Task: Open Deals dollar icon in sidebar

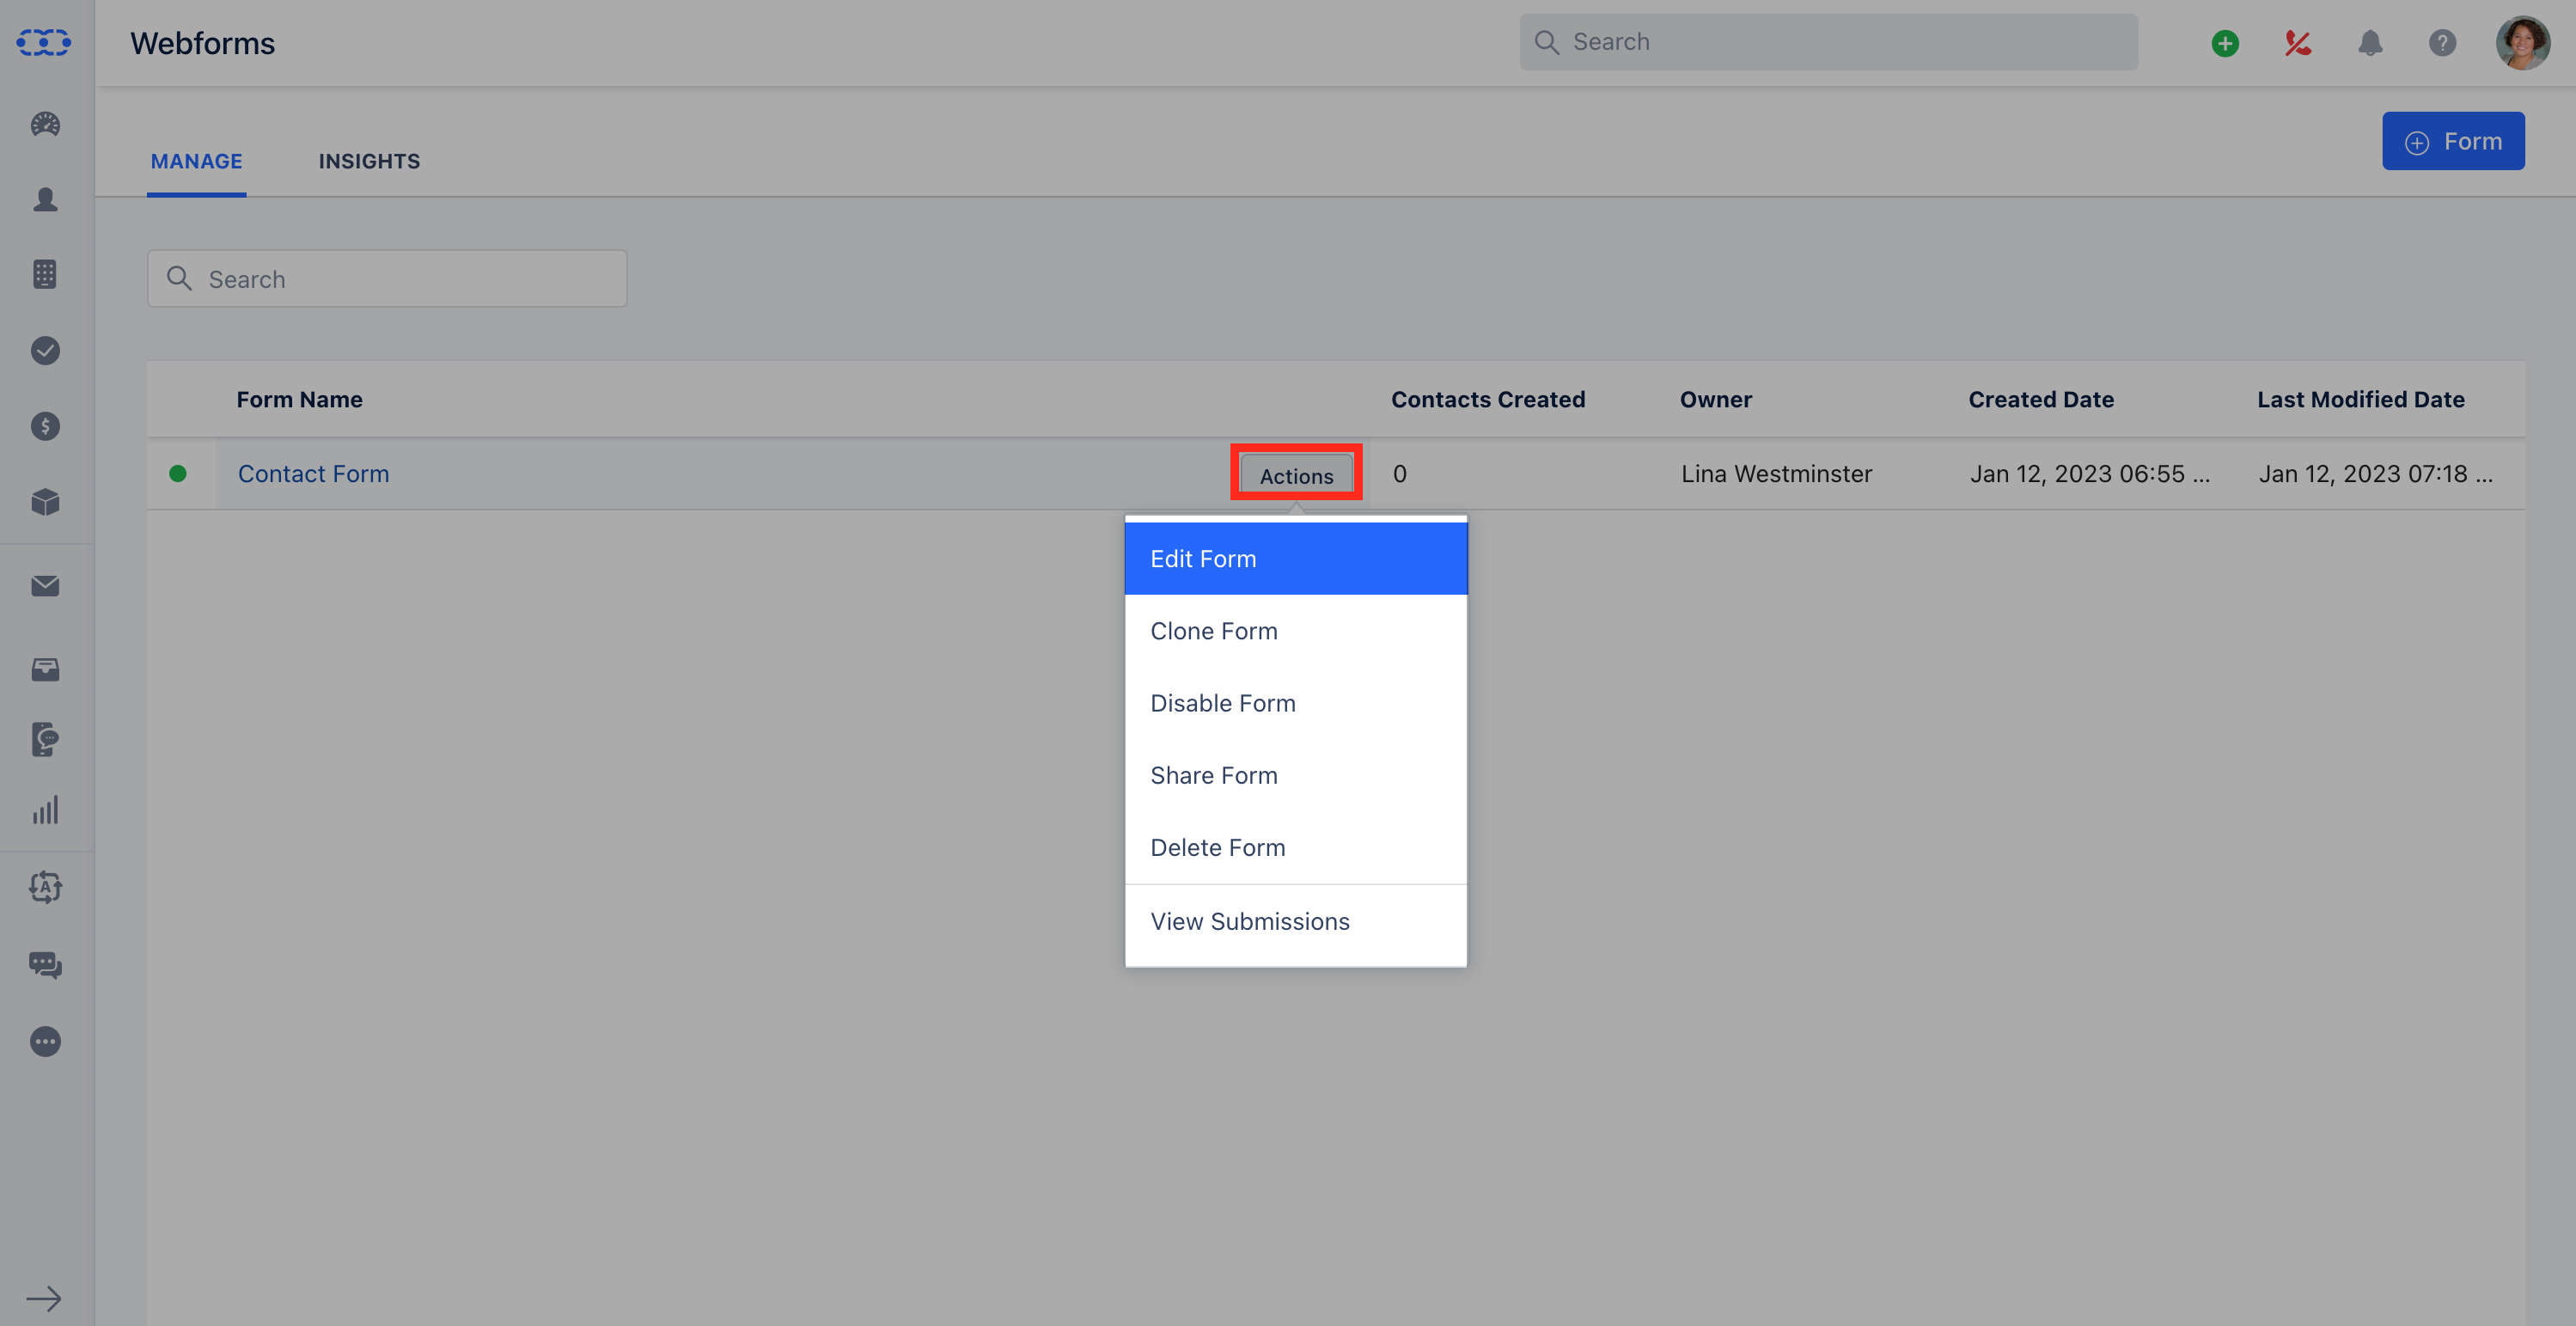Action: pyautogui.click(x=45, y=426)
